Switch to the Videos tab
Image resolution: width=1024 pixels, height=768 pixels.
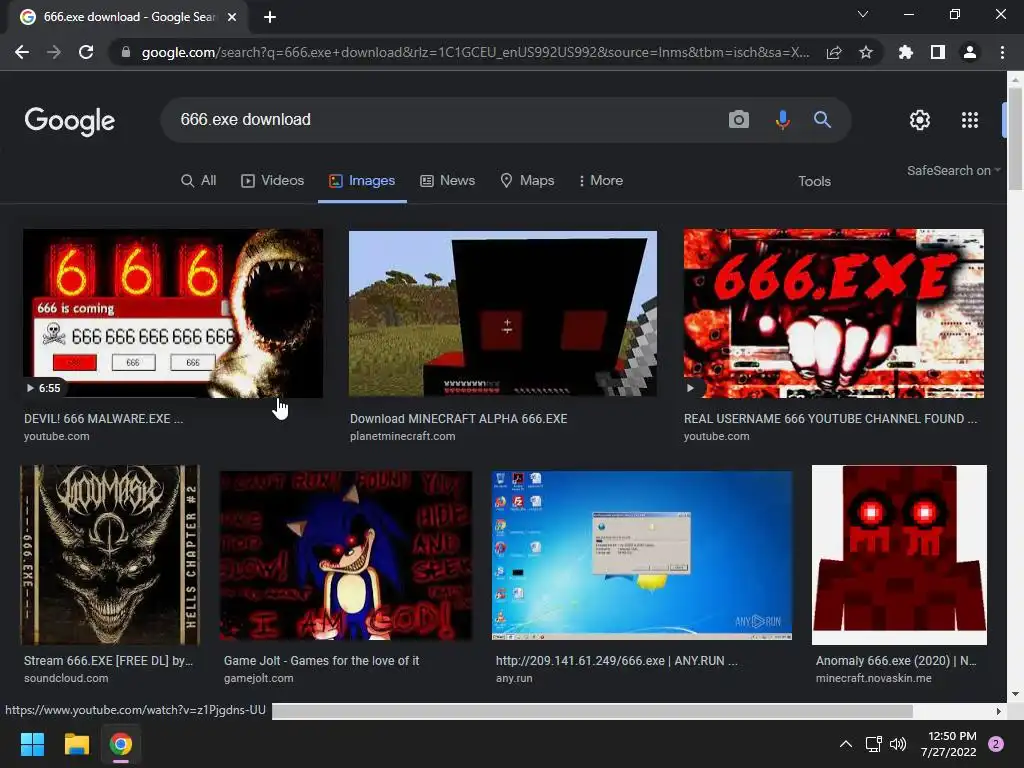click(x=272, y=180)
